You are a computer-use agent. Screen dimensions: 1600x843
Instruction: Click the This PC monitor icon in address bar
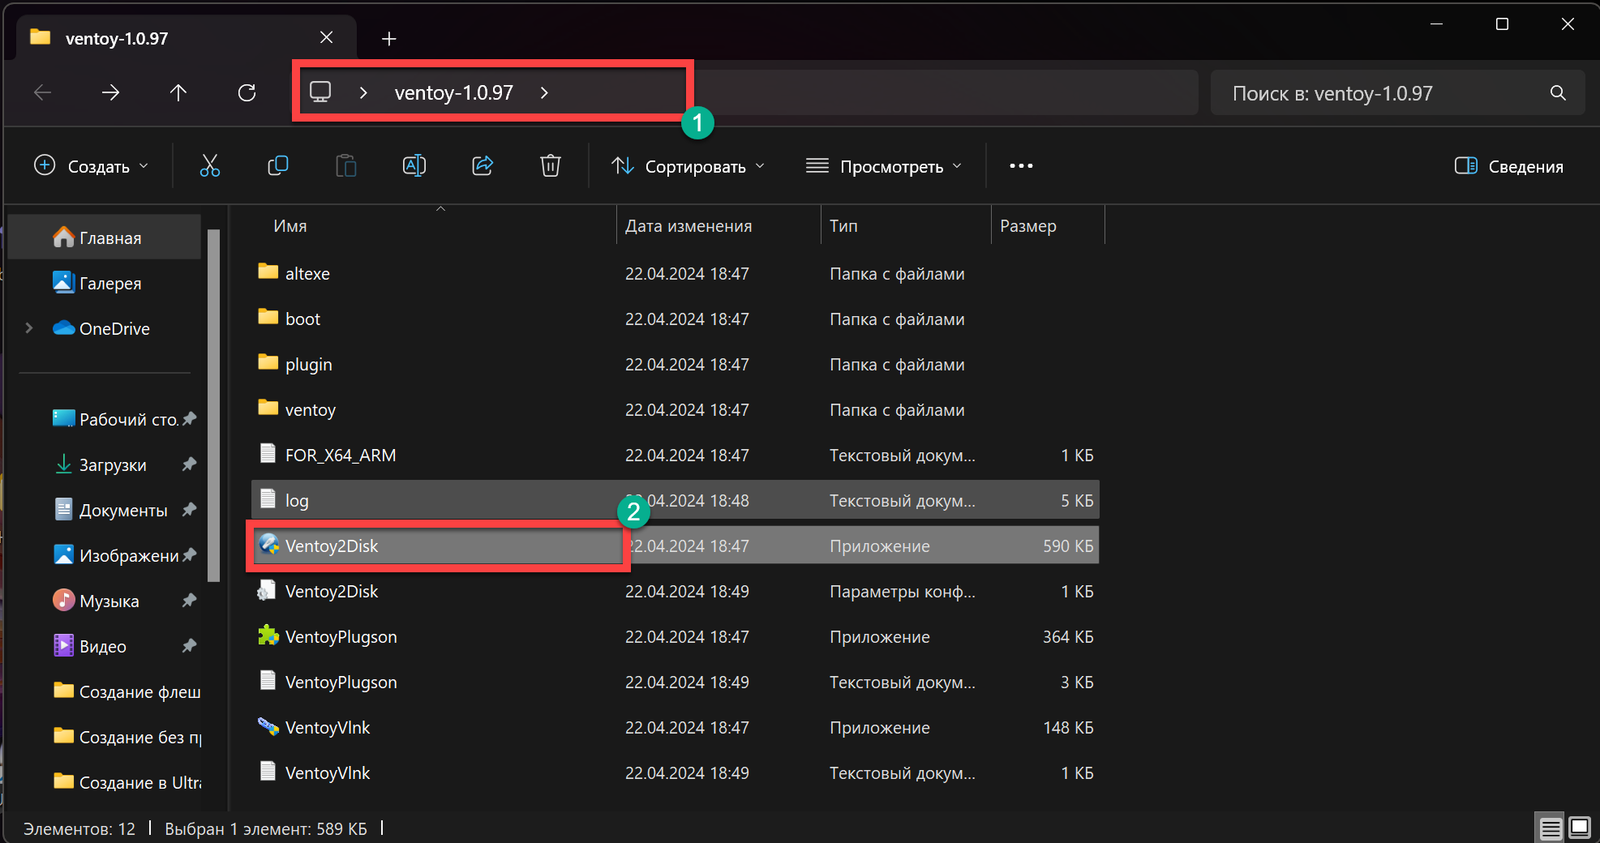tap(320, 92)
